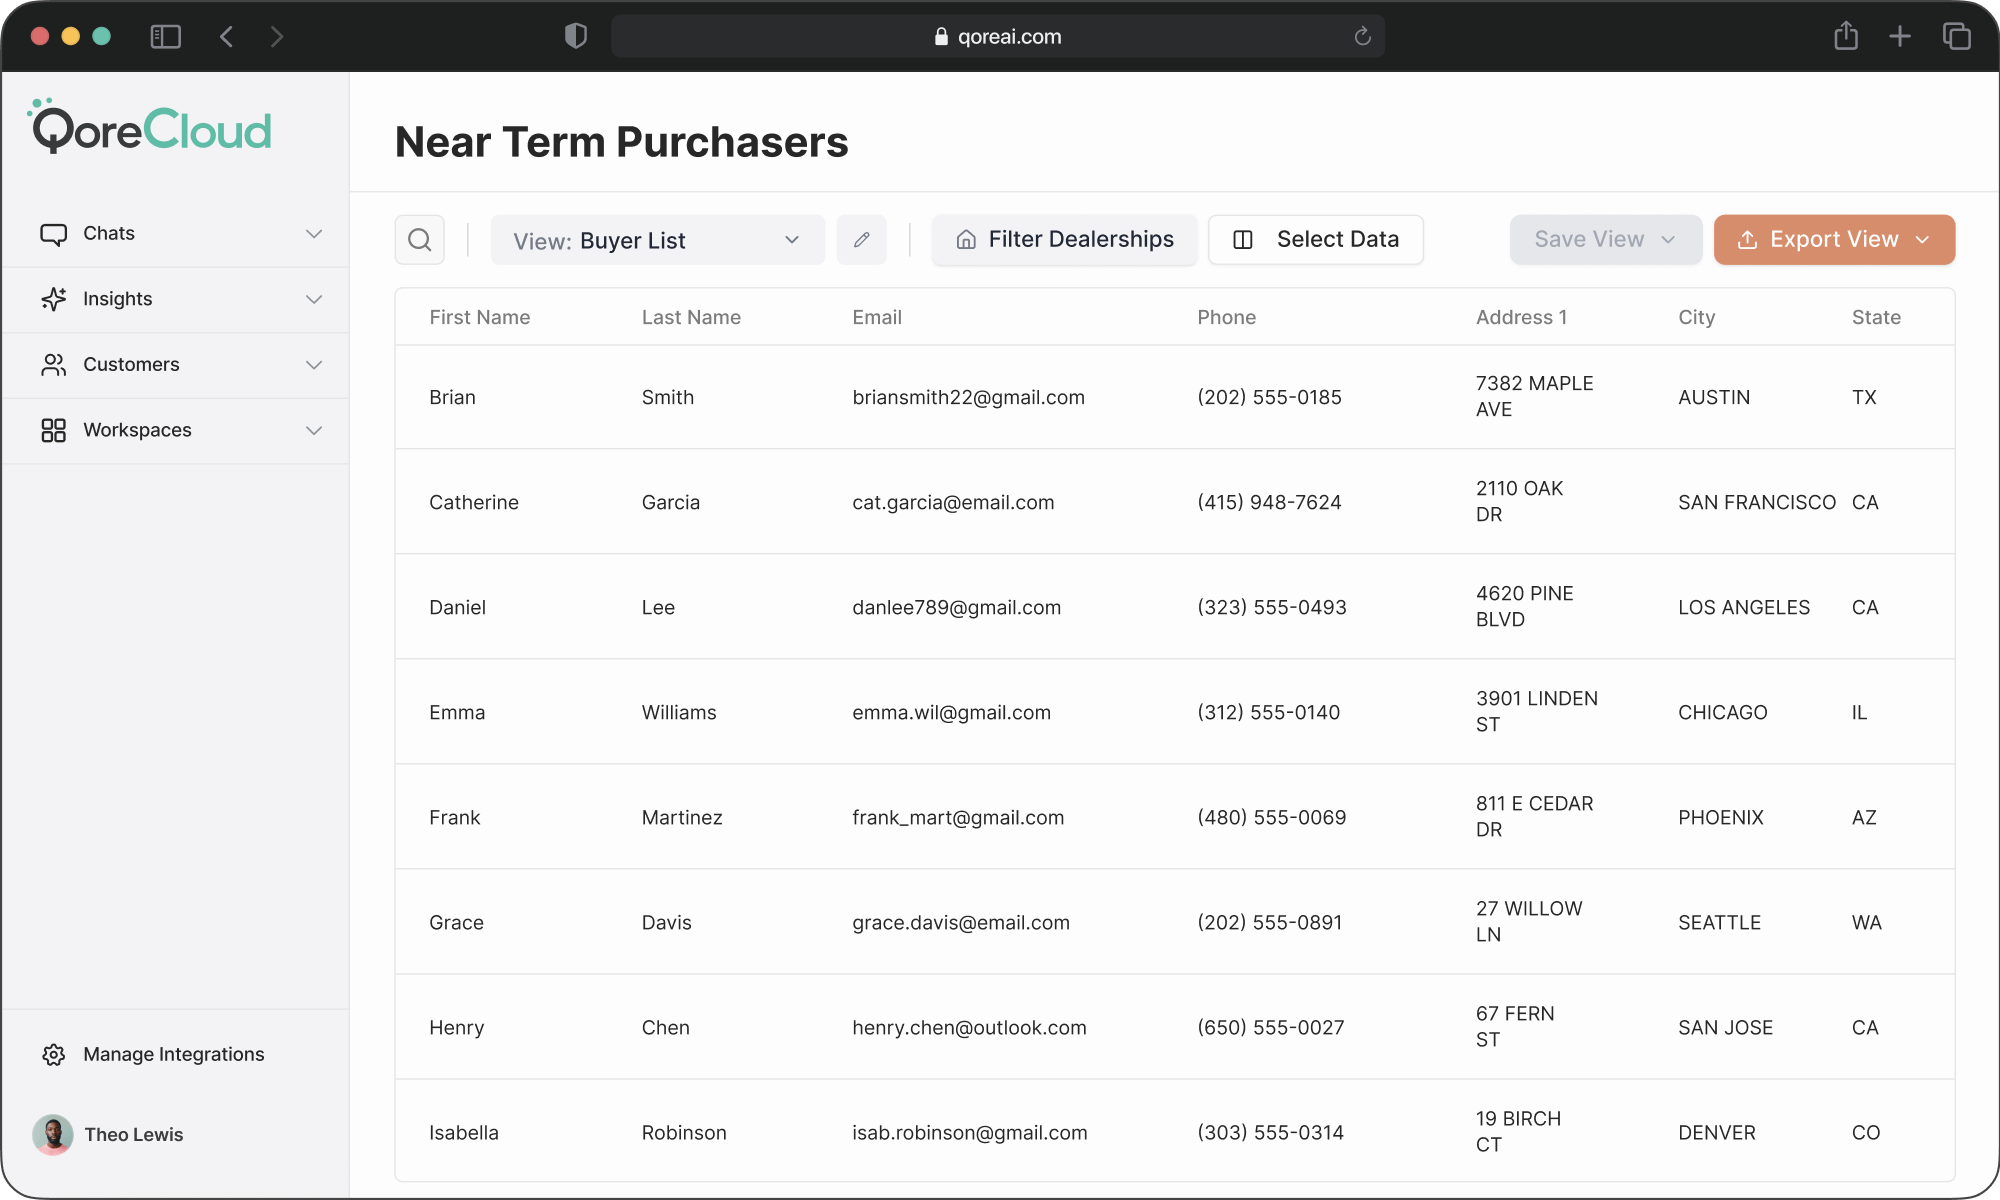Open the Customers menu item
2000x1200 pixels.
(131, 365)
